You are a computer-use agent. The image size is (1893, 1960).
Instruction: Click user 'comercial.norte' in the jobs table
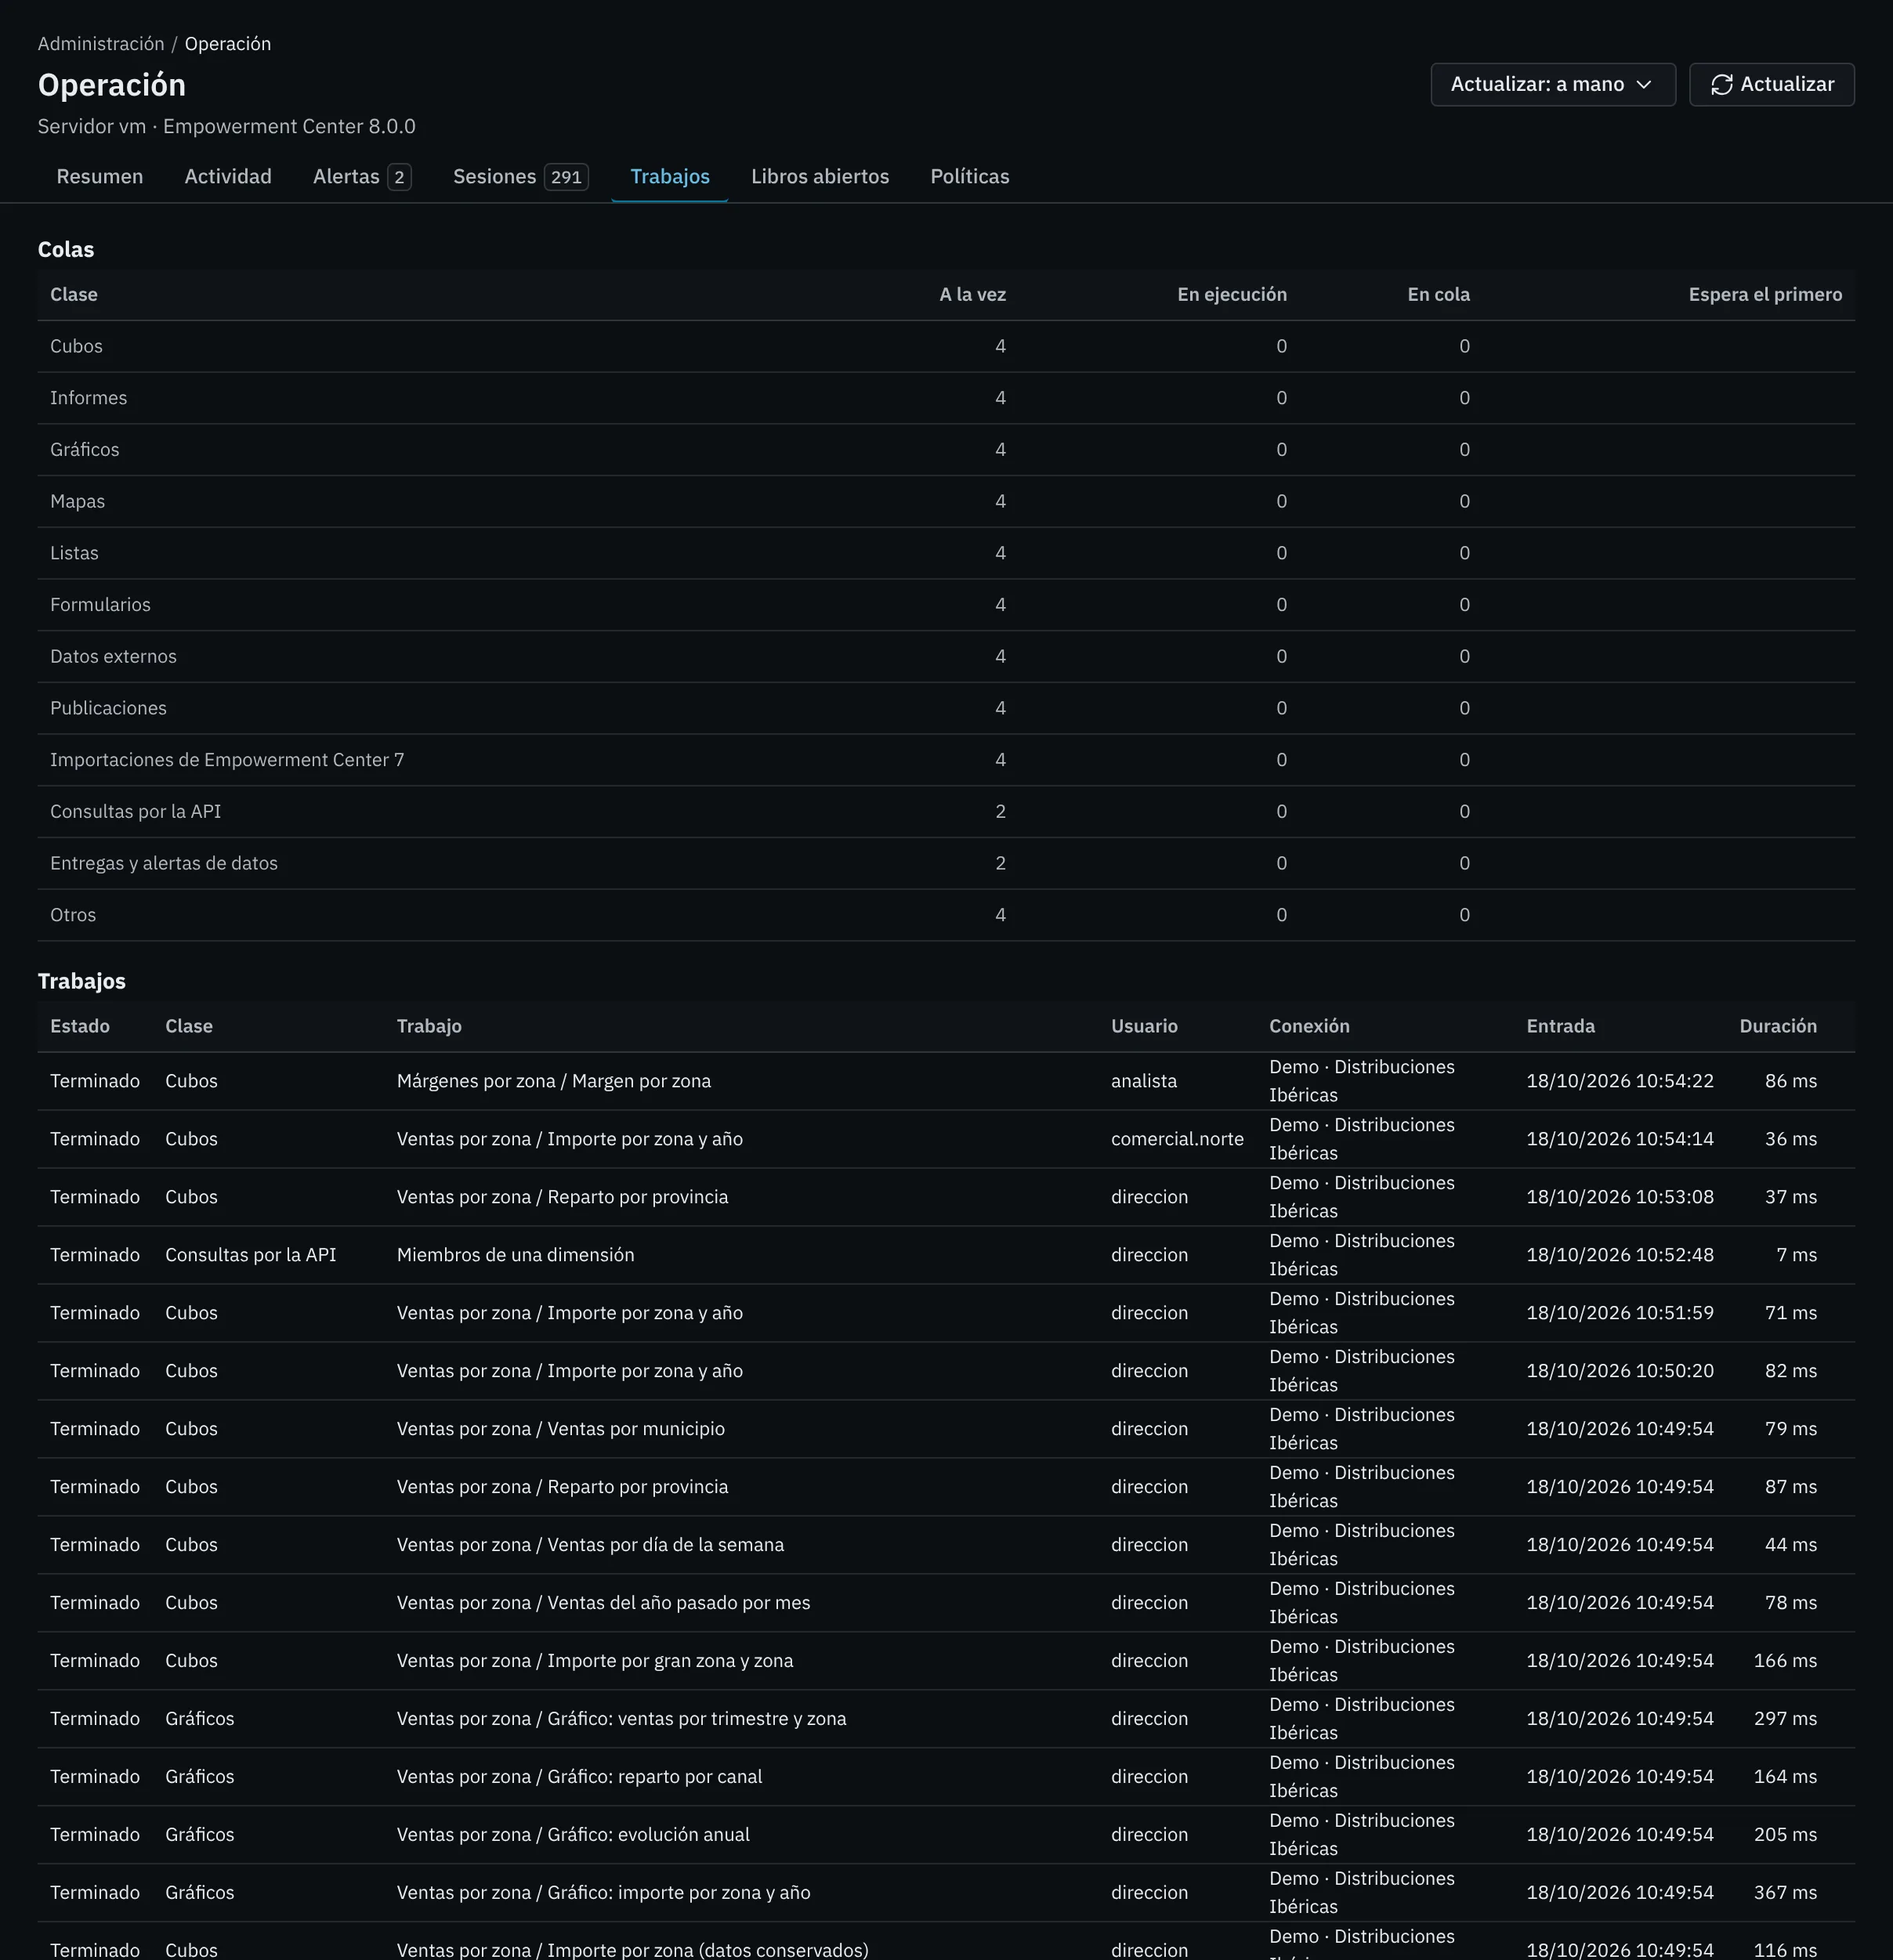point(1177,1139)
